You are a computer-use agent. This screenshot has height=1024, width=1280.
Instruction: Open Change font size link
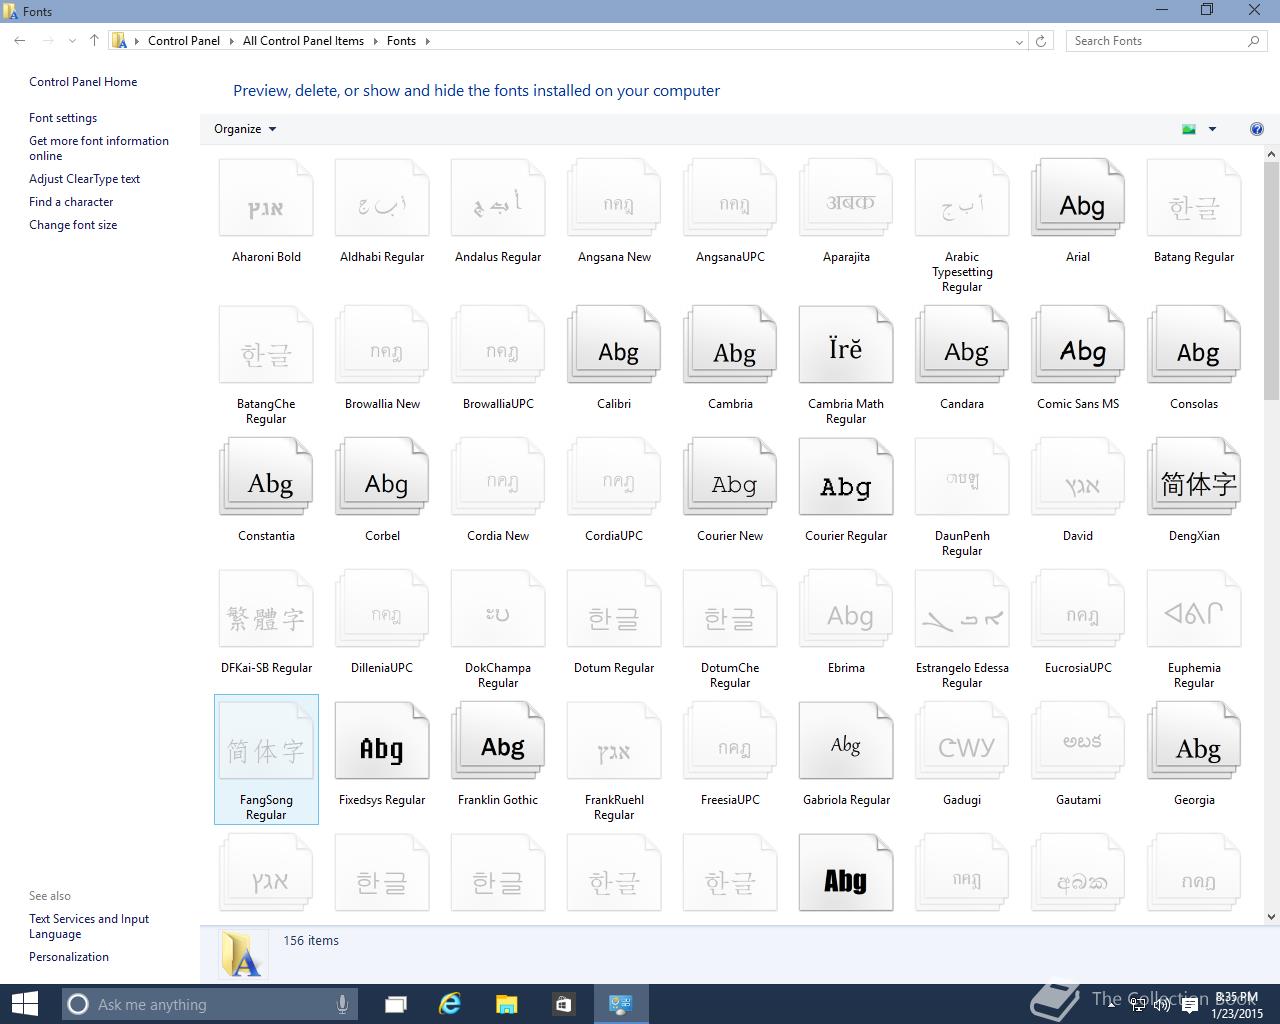[73, 225]
